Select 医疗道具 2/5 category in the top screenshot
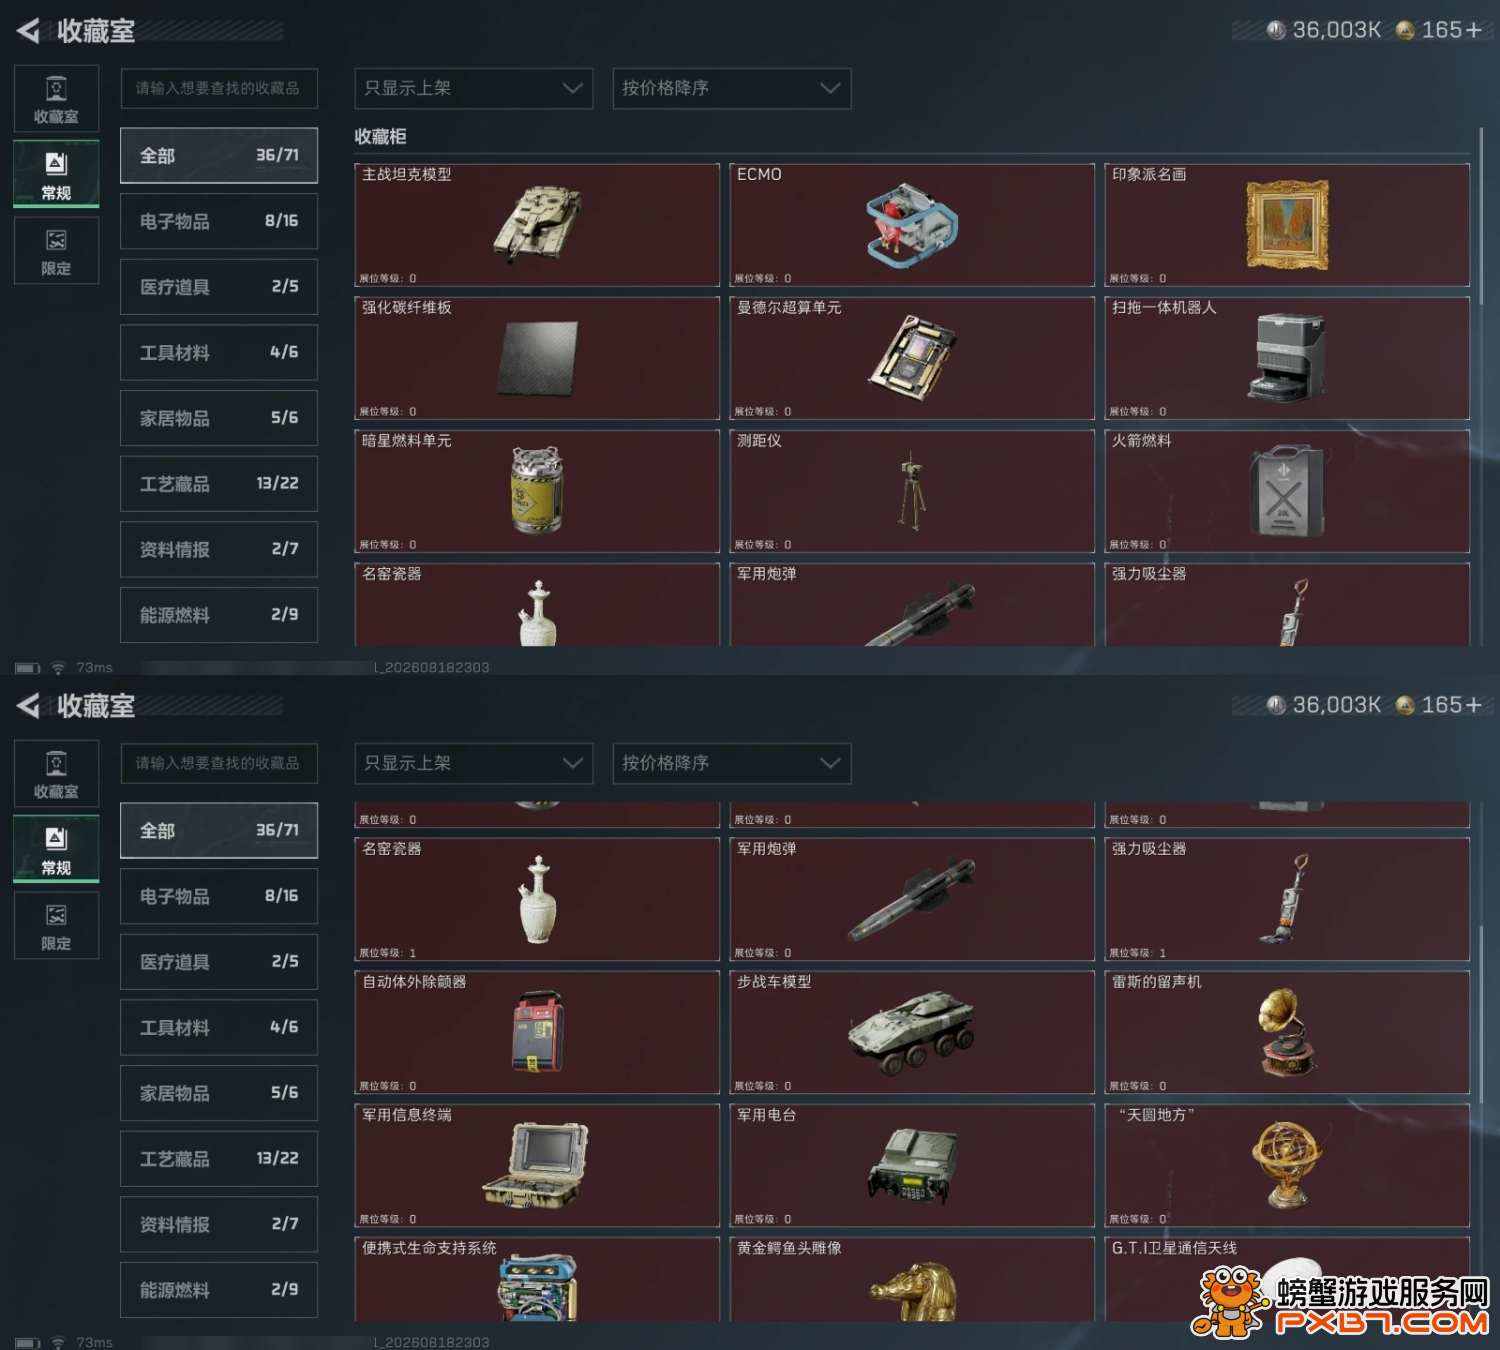 tap(219, 287)
